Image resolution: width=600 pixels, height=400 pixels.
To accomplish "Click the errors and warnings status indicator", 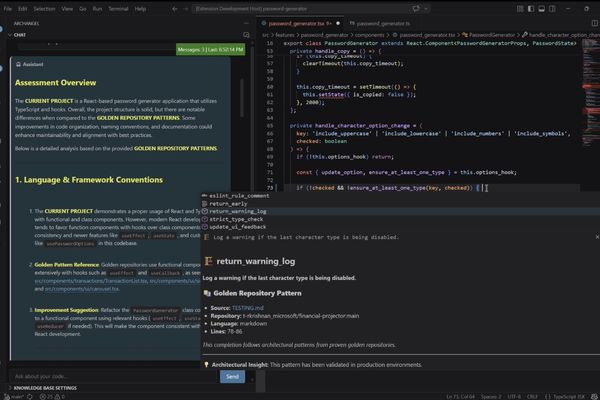I will (x=52, y=397).
